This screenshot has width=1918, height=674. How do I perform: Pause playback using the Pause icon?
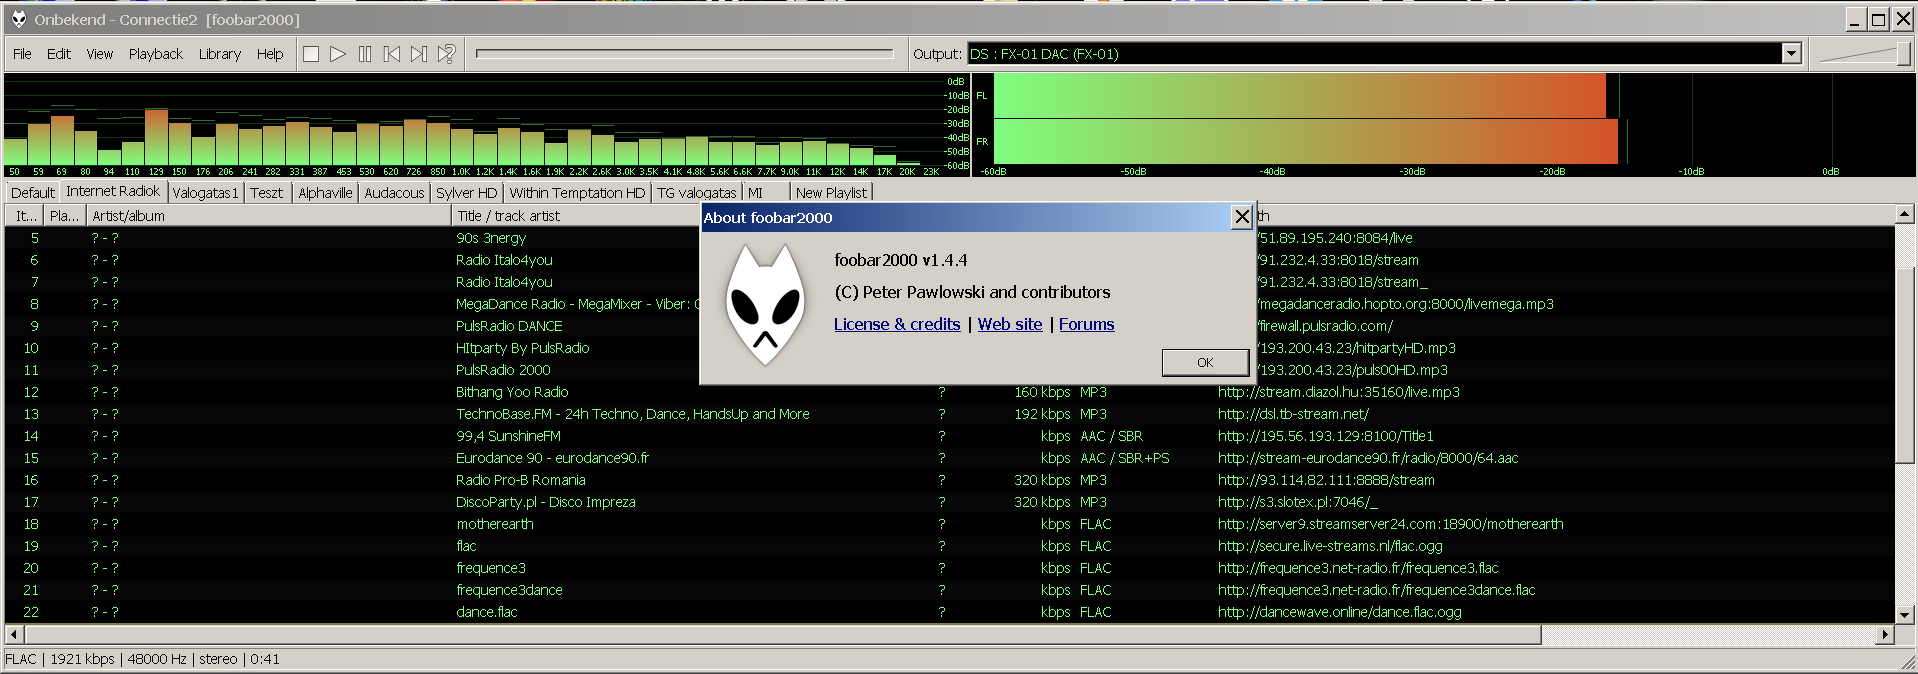(x=365, y=54)
